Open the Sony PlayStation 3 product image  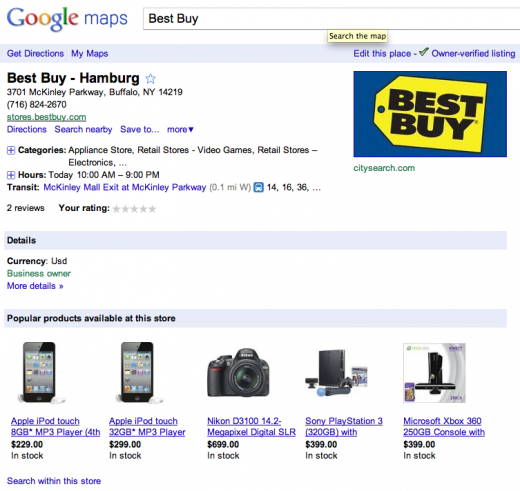coord(337,373)
